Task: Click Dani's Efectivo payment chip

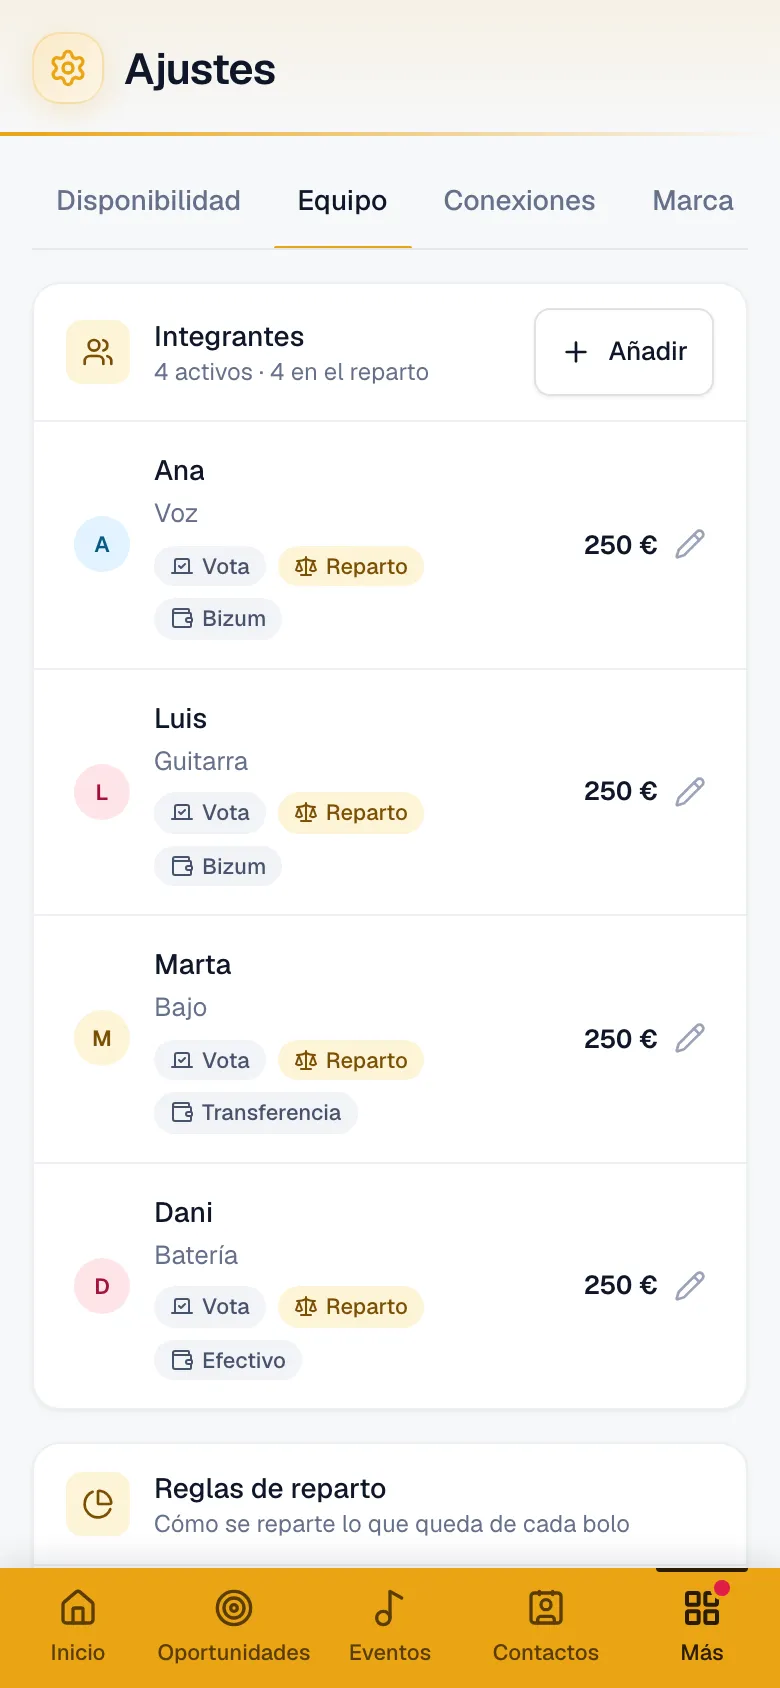Action: click(228, 1360)
